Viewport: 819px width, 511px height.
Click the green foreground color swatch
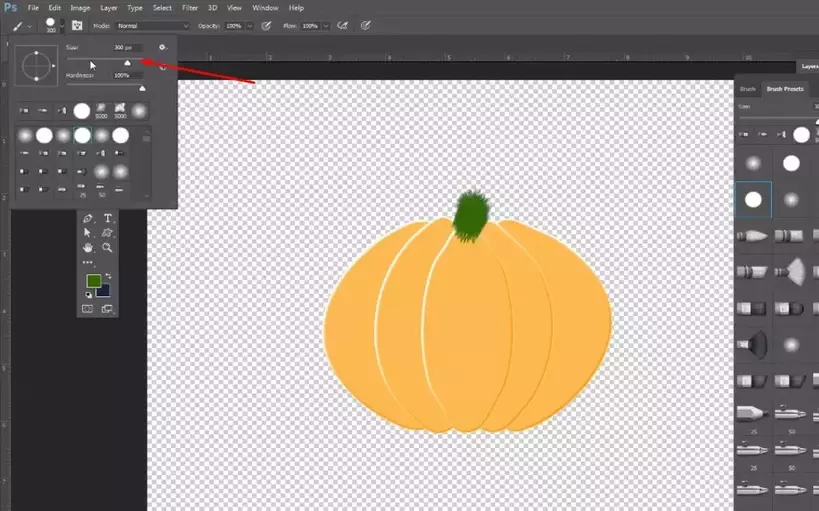pyautogui.click(x=93, y=281)
